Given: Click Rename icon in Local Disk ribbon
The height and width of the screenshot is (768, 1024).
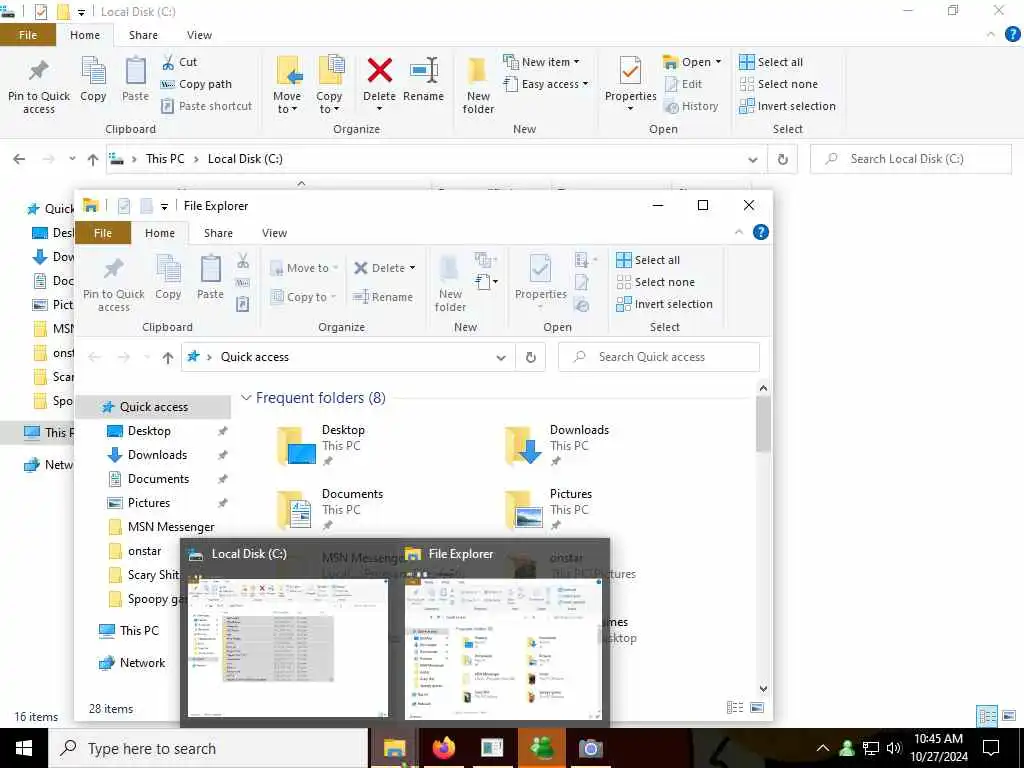Looking at the screenshot, I should click(x=423, y=80).
